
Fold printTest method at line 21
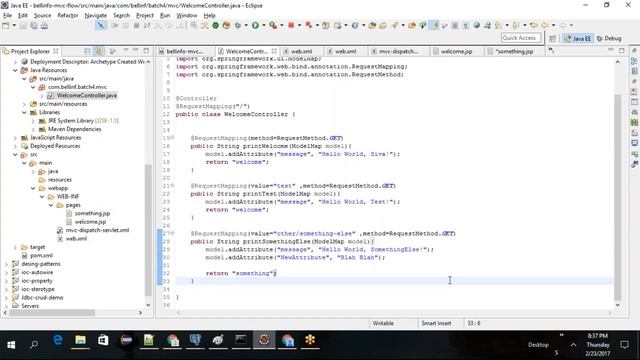[x=173, y=186]
